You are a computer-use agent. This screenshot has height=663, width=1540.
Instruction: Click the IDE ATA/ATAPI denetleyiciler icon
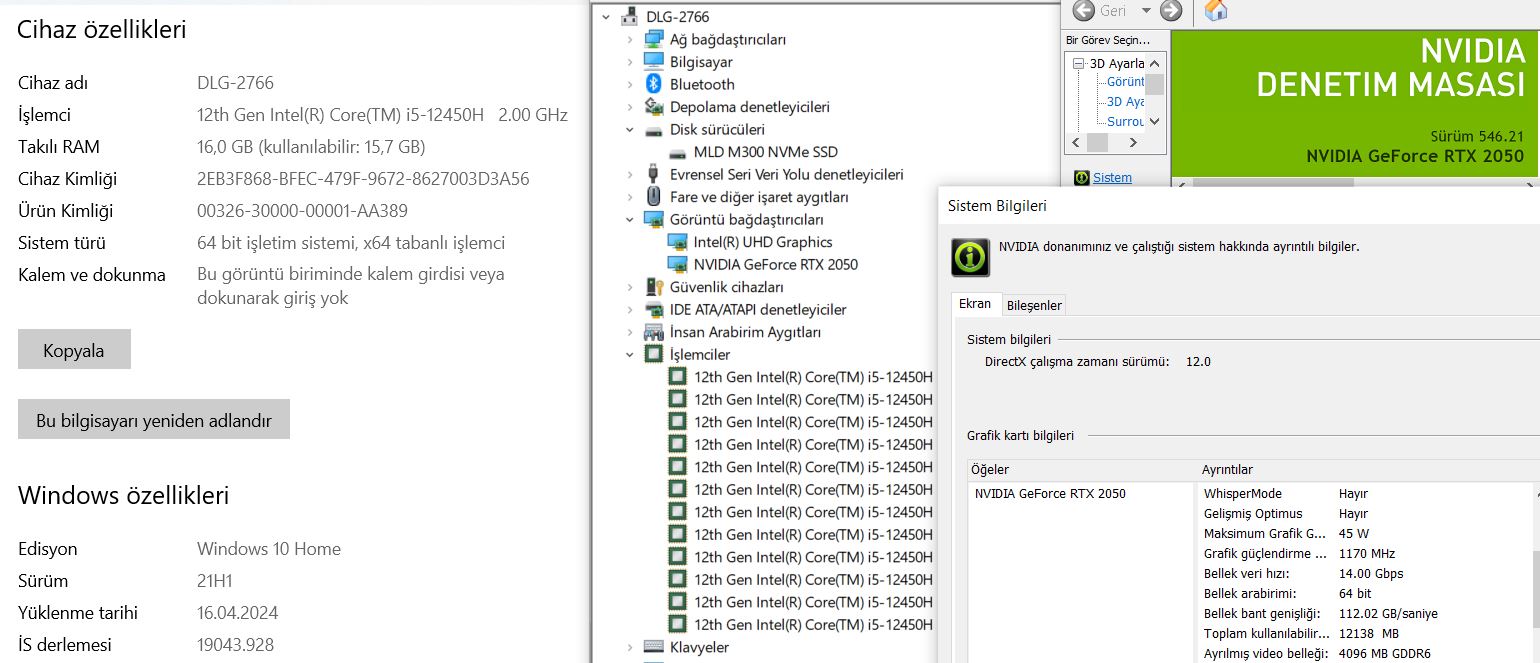tap(654, 309)
